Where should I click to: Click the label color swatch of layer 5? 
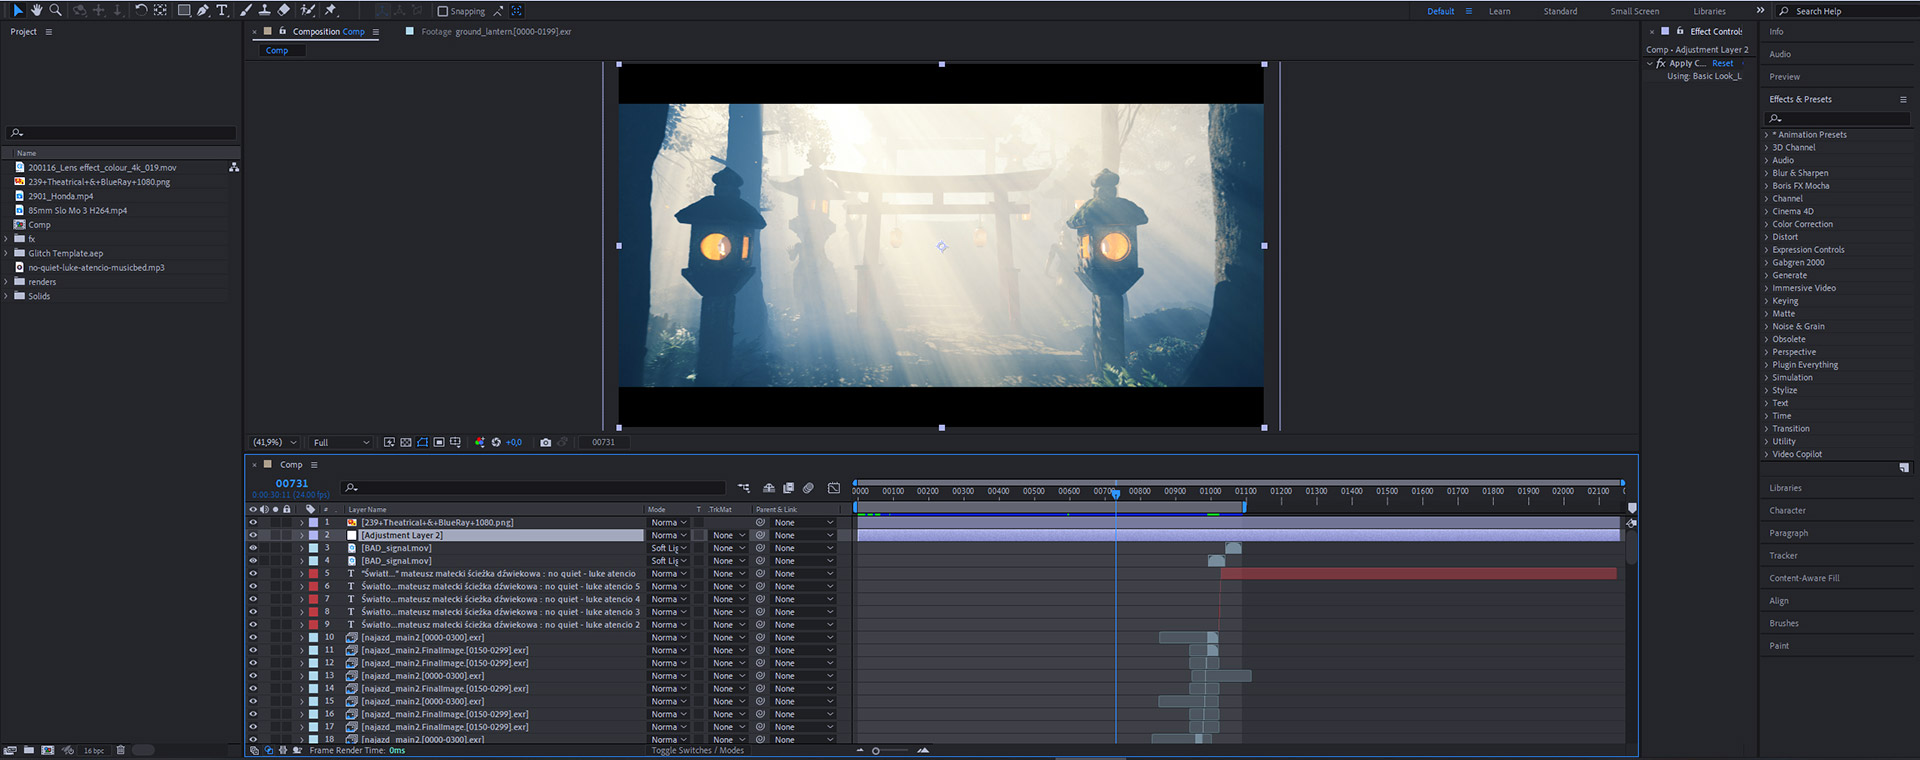313,574
